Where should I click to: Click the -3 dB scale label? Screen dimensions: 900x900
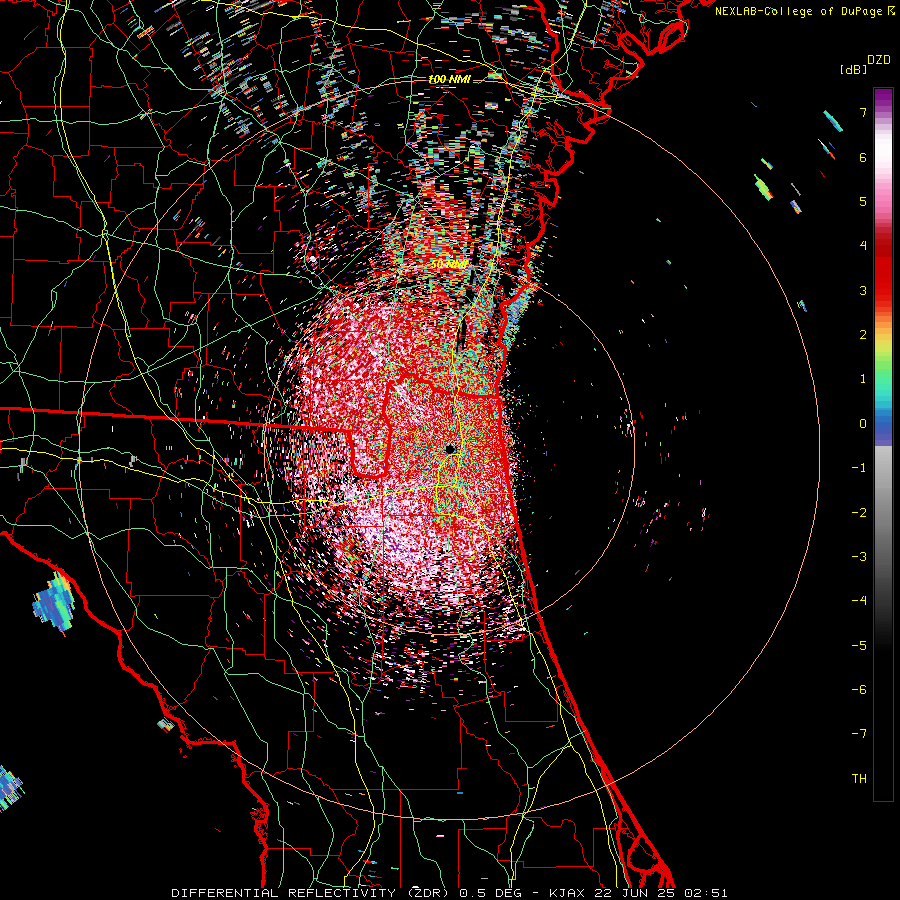point(859,557)
